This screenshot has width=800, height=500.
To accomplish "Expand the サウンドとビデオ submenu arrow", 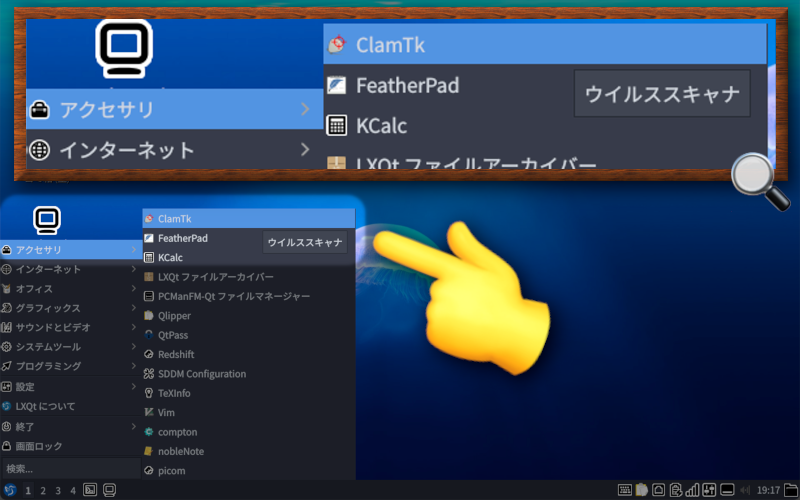I will pyautogui.click(x=134, y=327).
